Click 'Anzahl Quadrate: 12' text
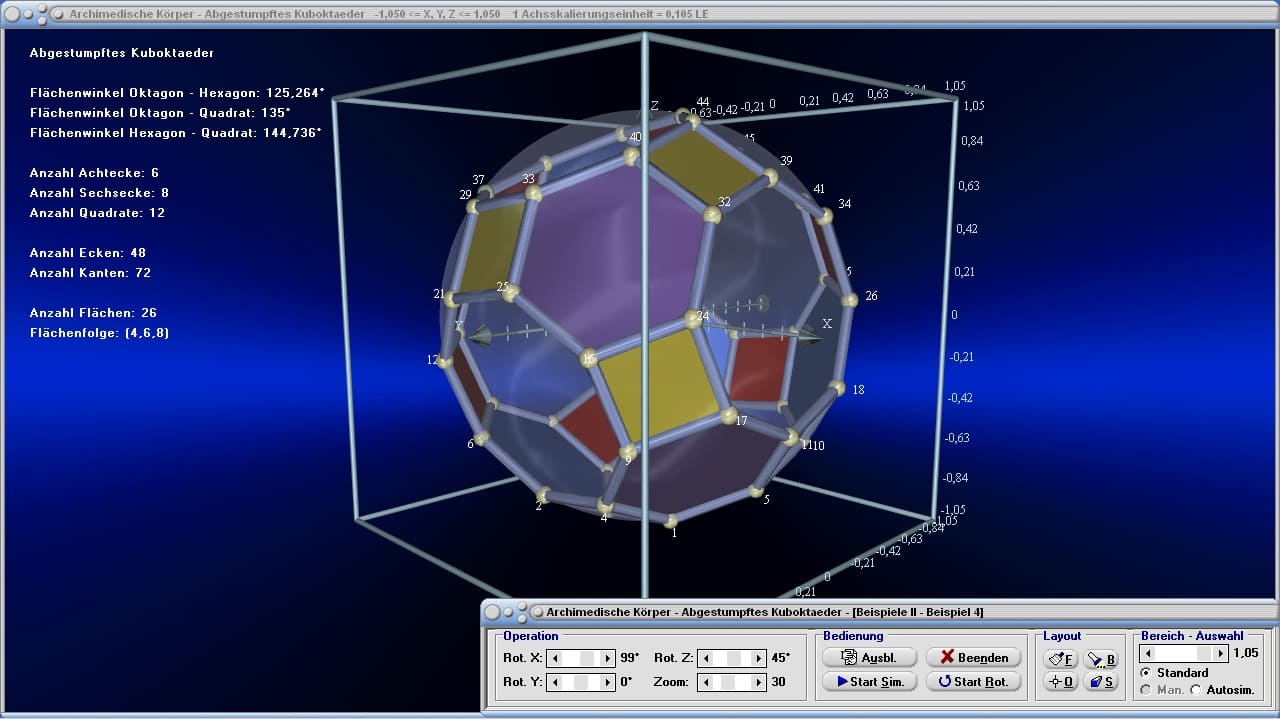Image resolution: width=1280 pixels, height=720 pixels. pyautogui.click(x=97, y=213)
